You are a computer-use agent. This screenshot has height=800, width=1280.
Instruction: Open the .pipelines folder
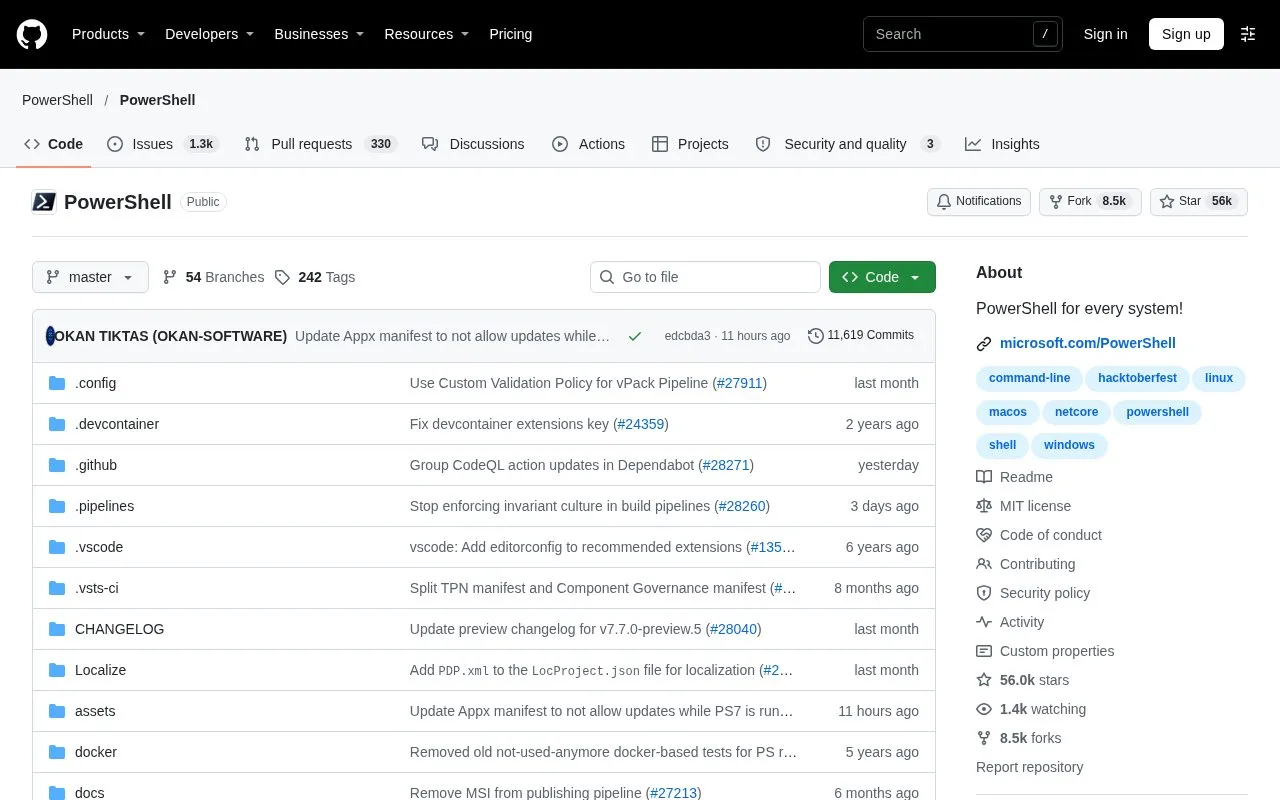tap(104, 506)
